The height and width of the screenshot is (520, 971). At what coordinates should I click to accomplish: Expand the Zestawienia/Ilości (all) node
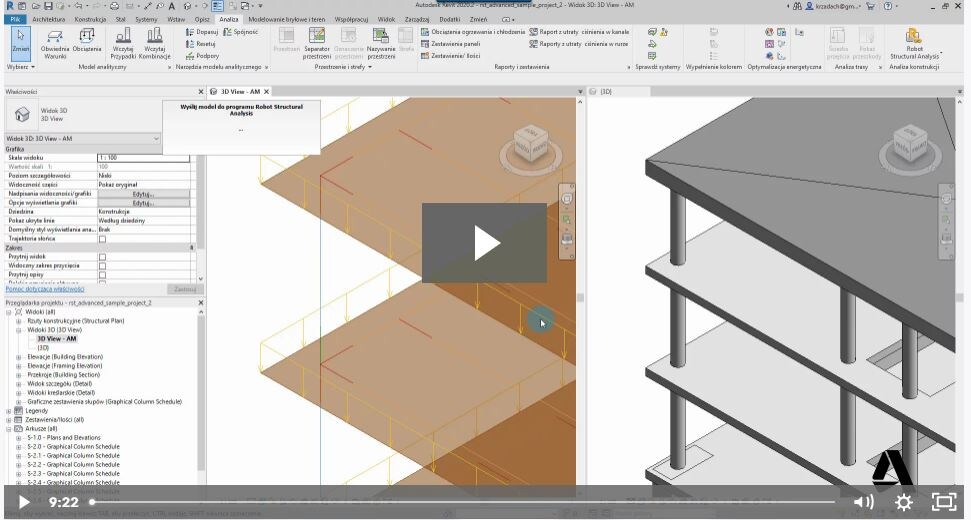[x=9, y=420]
